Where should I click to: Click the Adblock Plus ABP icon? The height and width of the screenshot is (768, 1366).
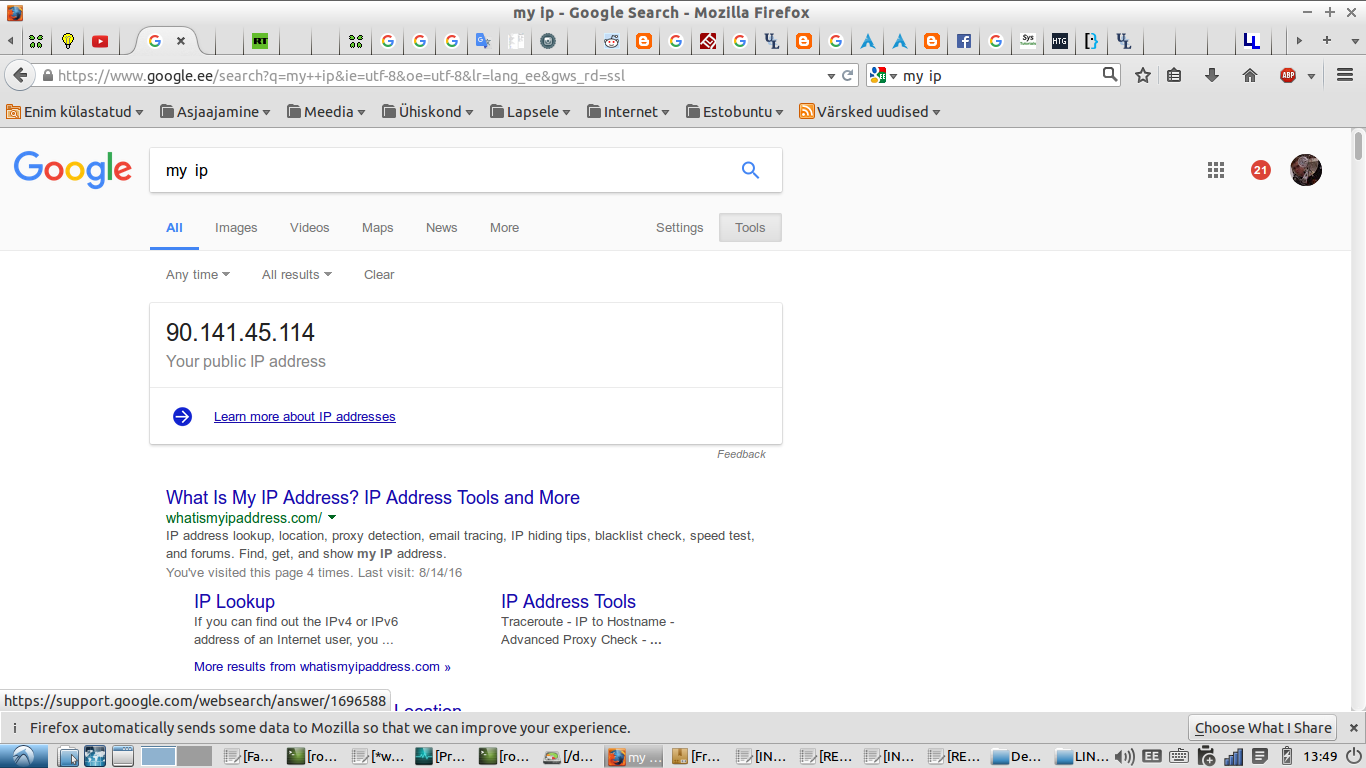coord(1288,75)
